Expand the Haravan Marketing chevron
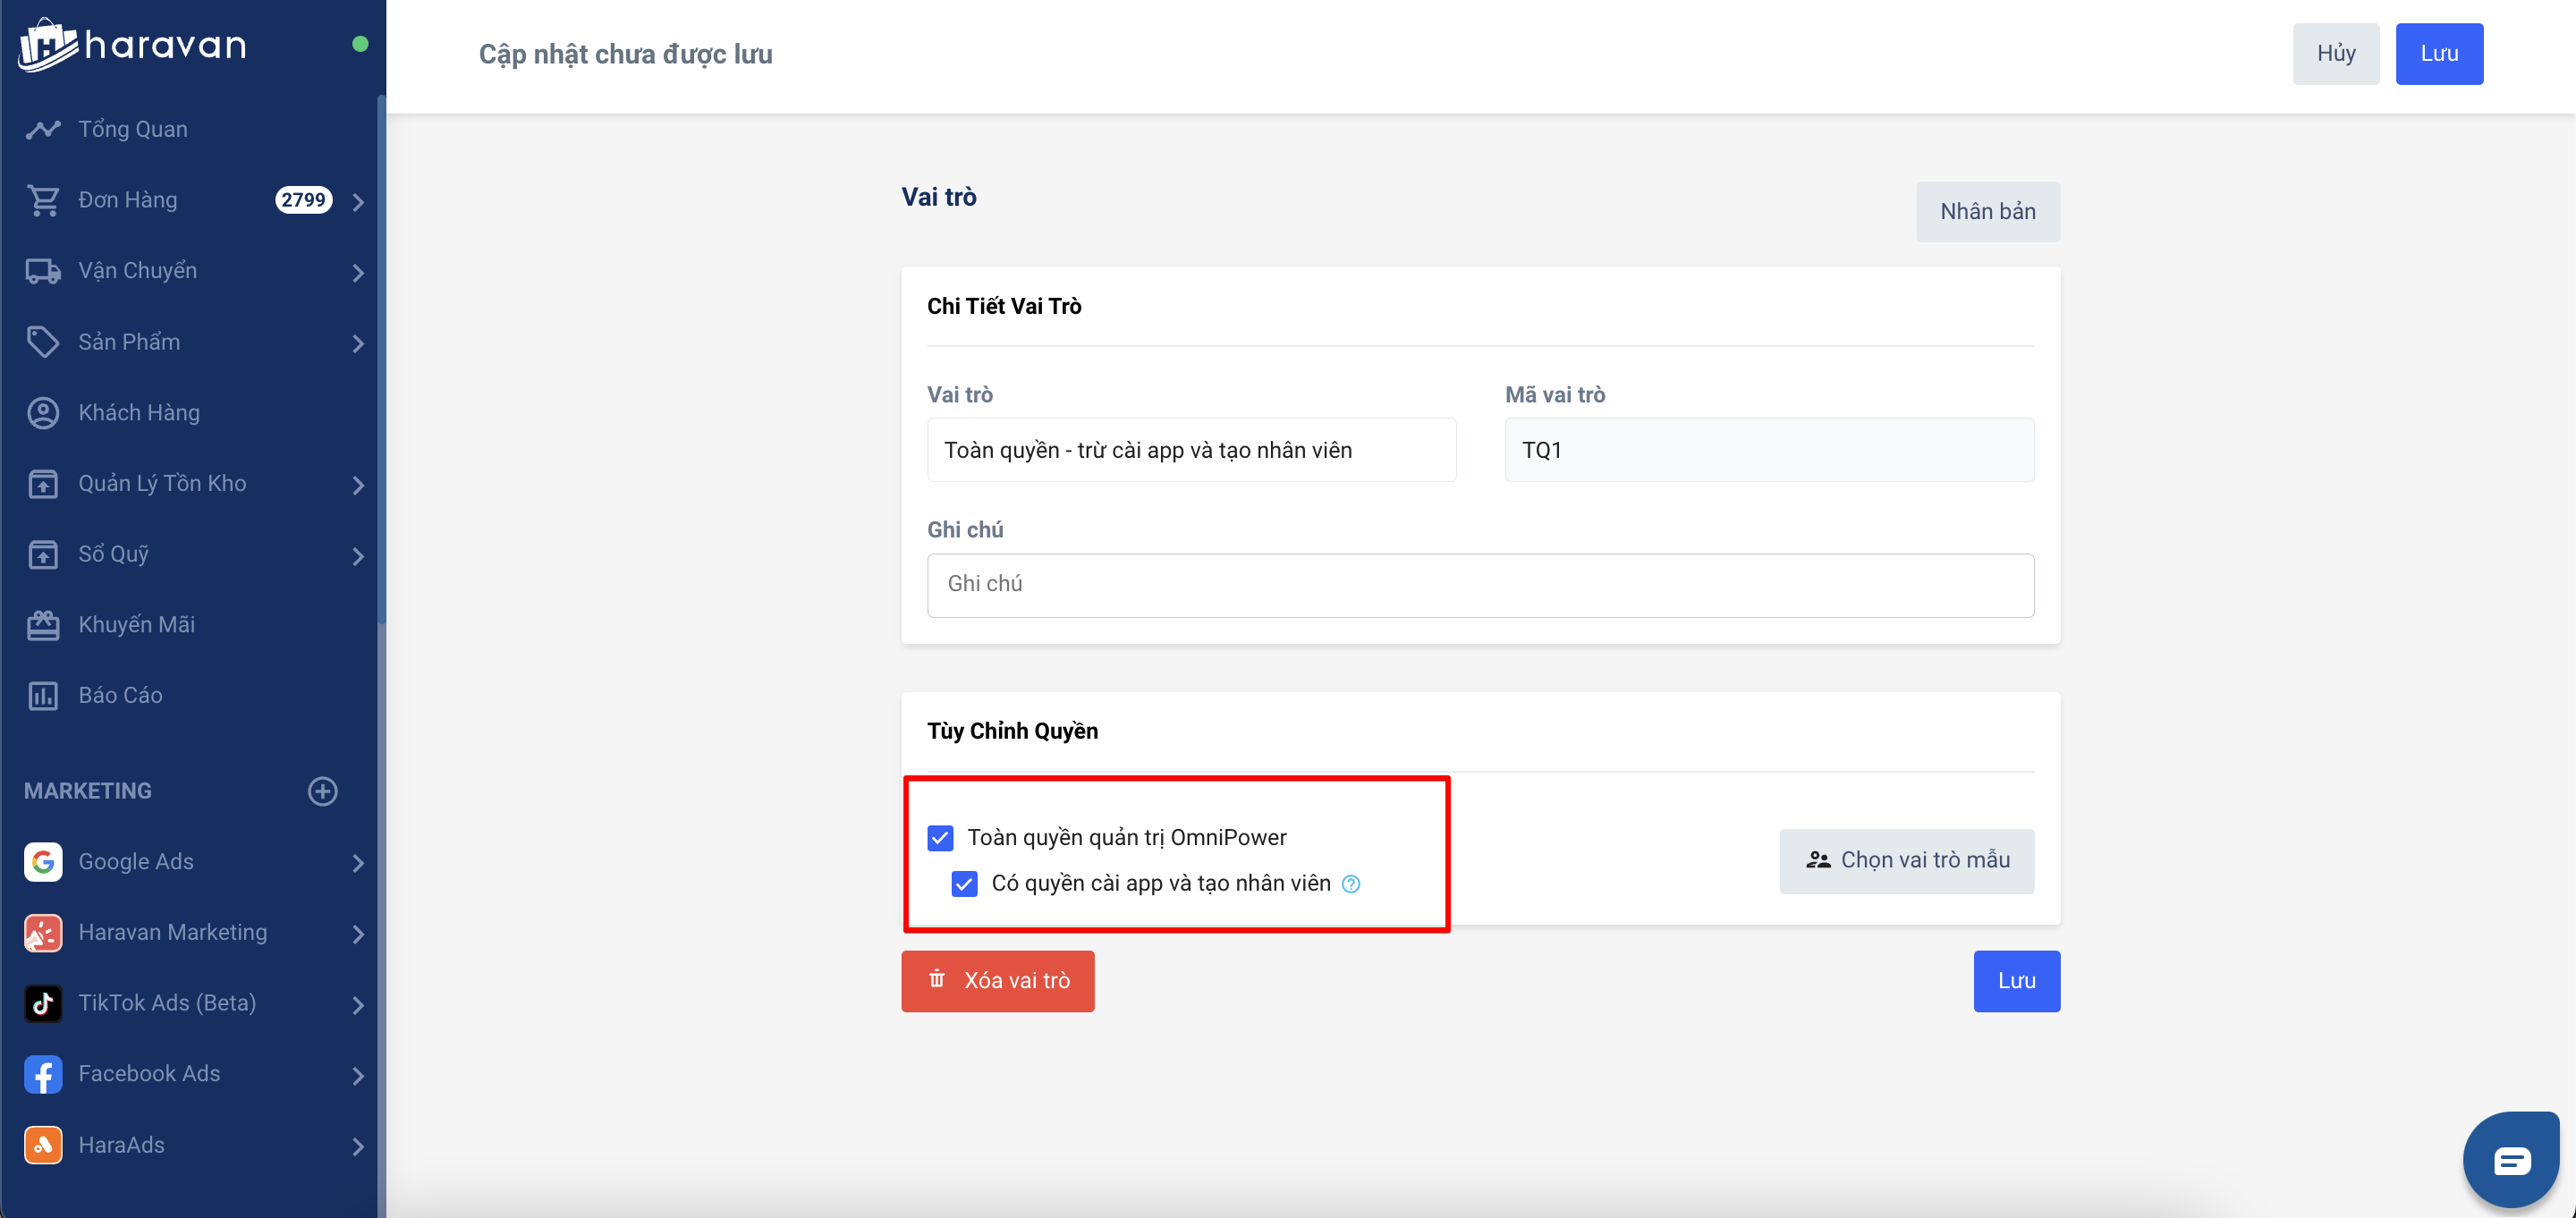The height and width of the screenshot is (1218, 2576). (359, 935)
